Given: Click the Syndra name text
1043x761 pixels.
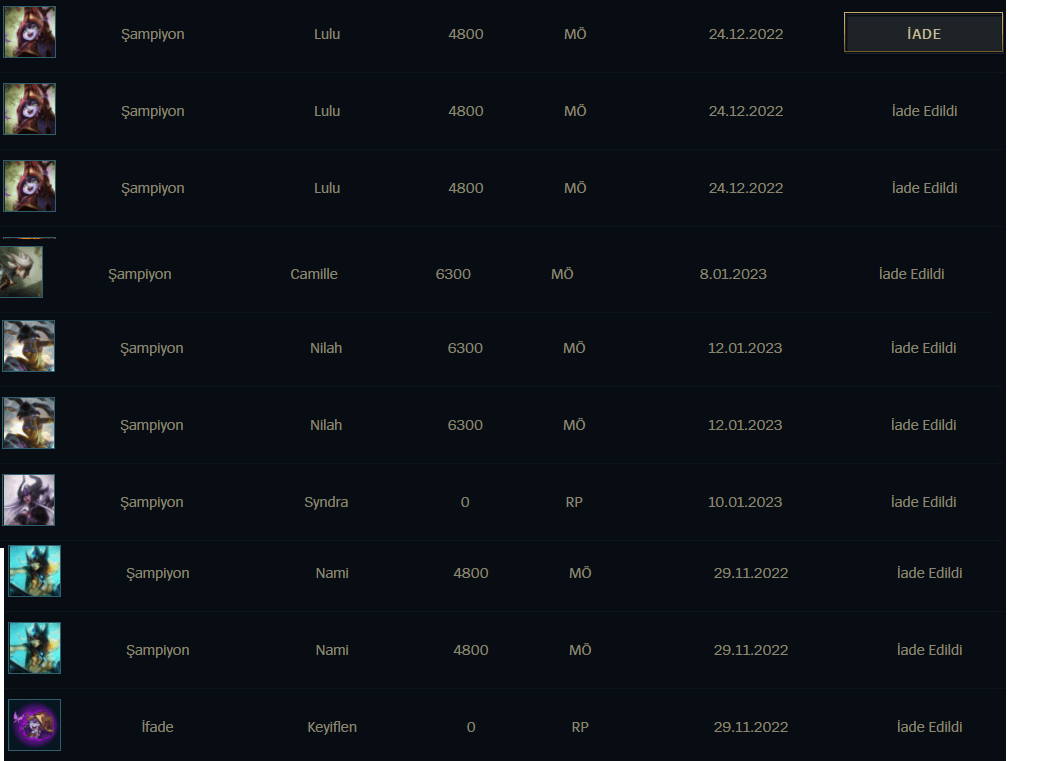Looking at the screenshot, I should [326, 502].
